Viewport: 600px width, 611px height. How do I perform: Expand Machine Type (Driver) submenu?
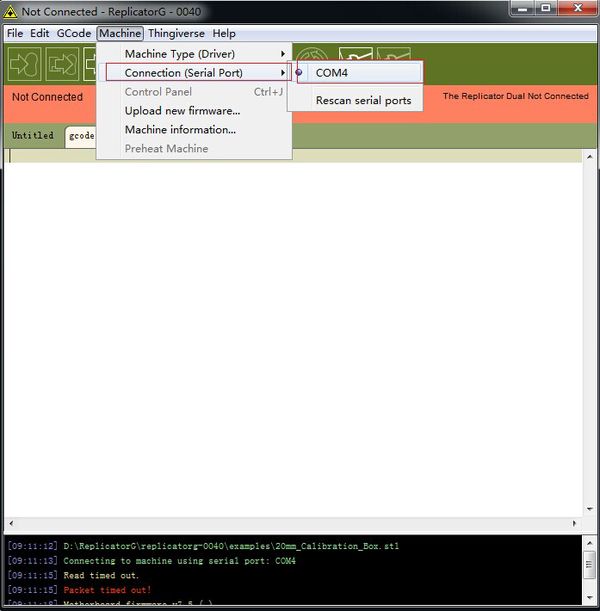(195, 54)
